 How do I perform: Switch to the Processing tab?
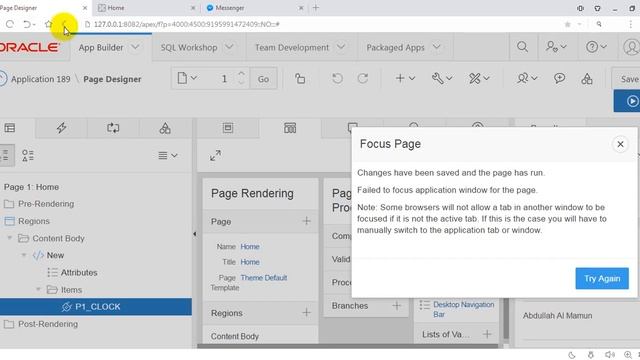click(113, 128)
